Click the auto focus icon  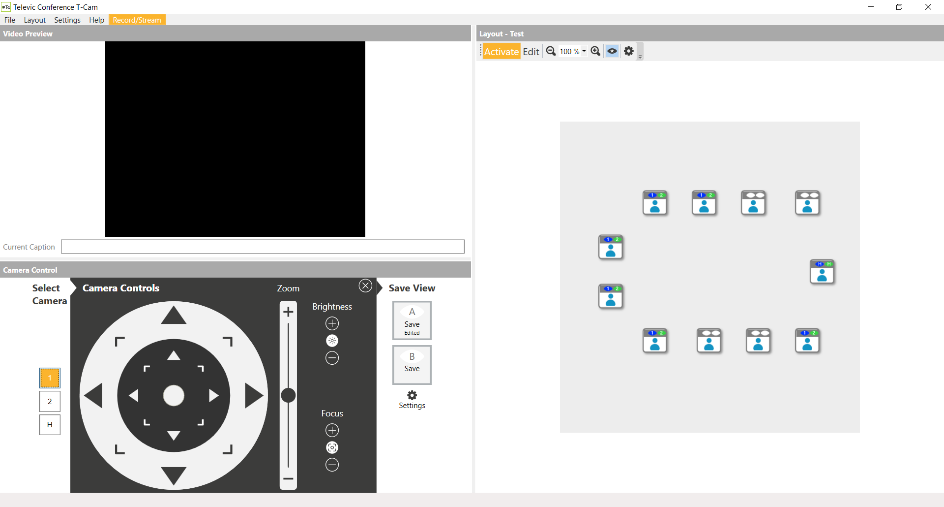(332, 447)
